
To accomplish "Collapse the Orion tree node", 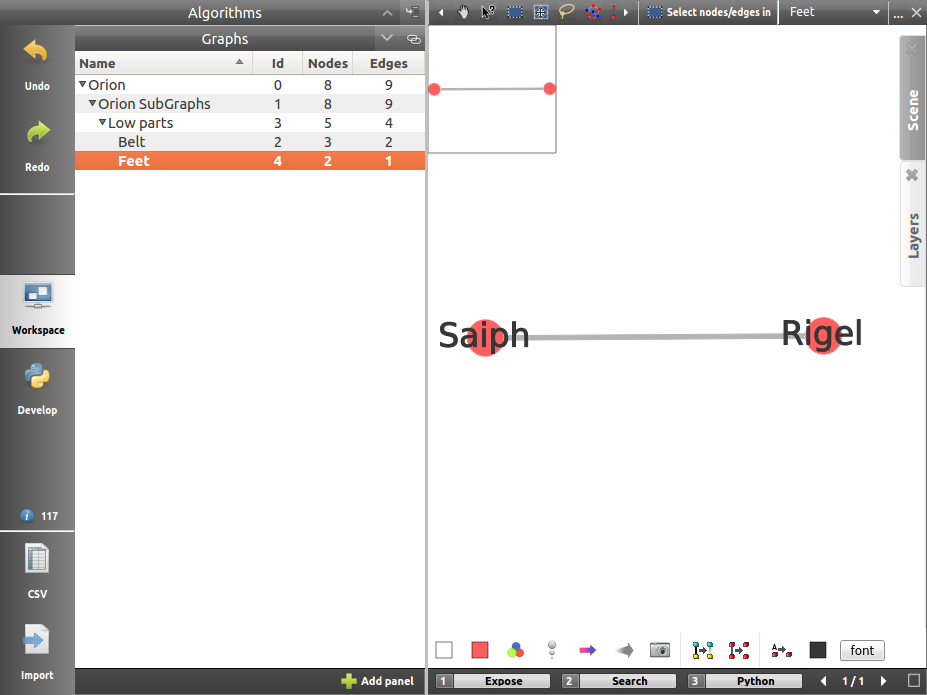I will coord(83,85).
